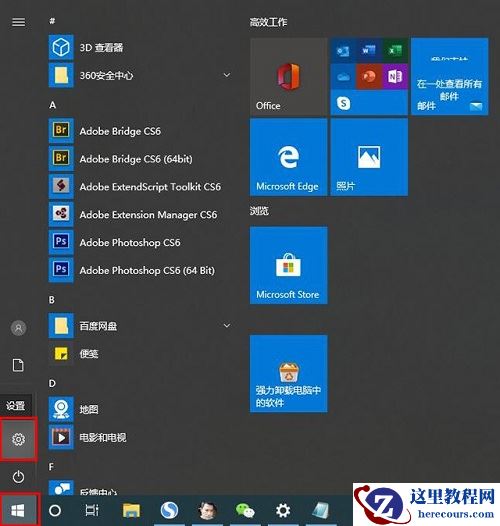
Task: Open the user account avatar
Action: [x=18, y=328]
